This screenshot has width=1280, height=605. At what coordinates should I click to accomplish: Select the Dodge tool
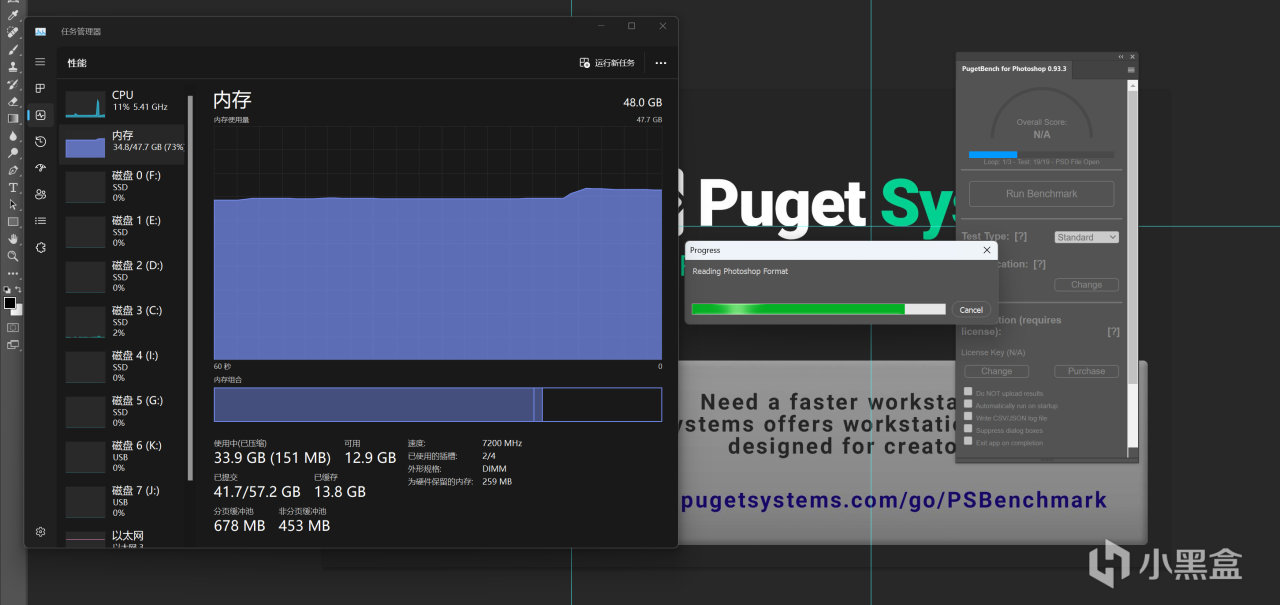13,153
